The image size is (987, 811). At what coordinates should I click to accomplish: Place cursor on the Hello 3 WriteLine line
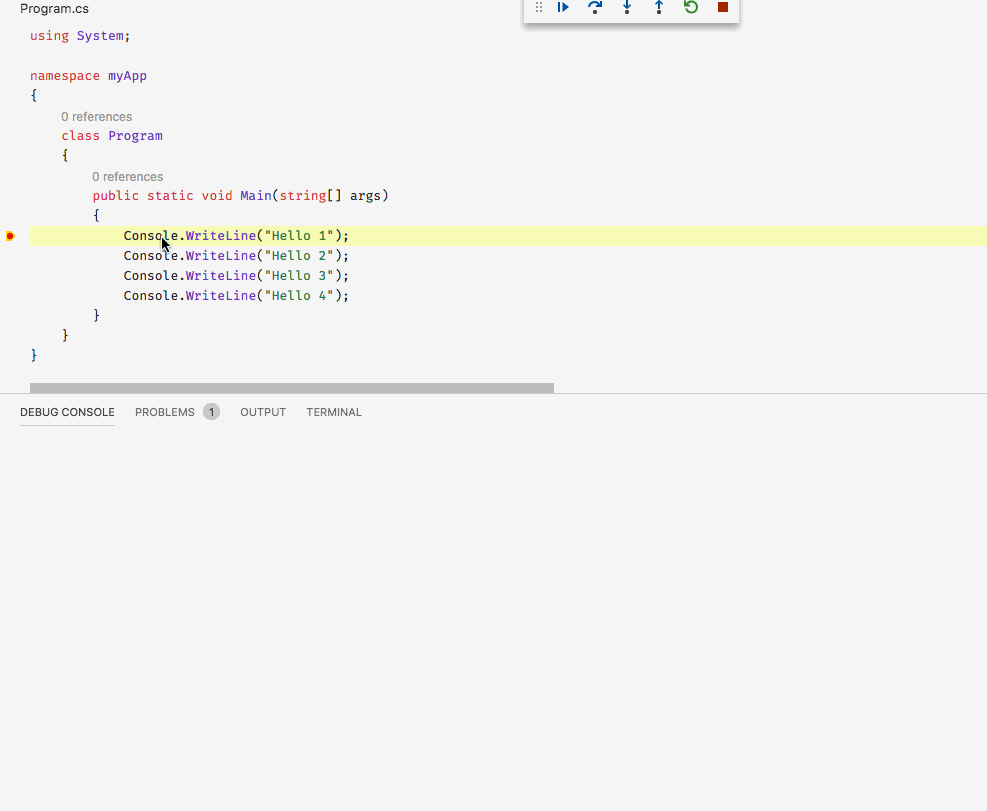point(235,275)
